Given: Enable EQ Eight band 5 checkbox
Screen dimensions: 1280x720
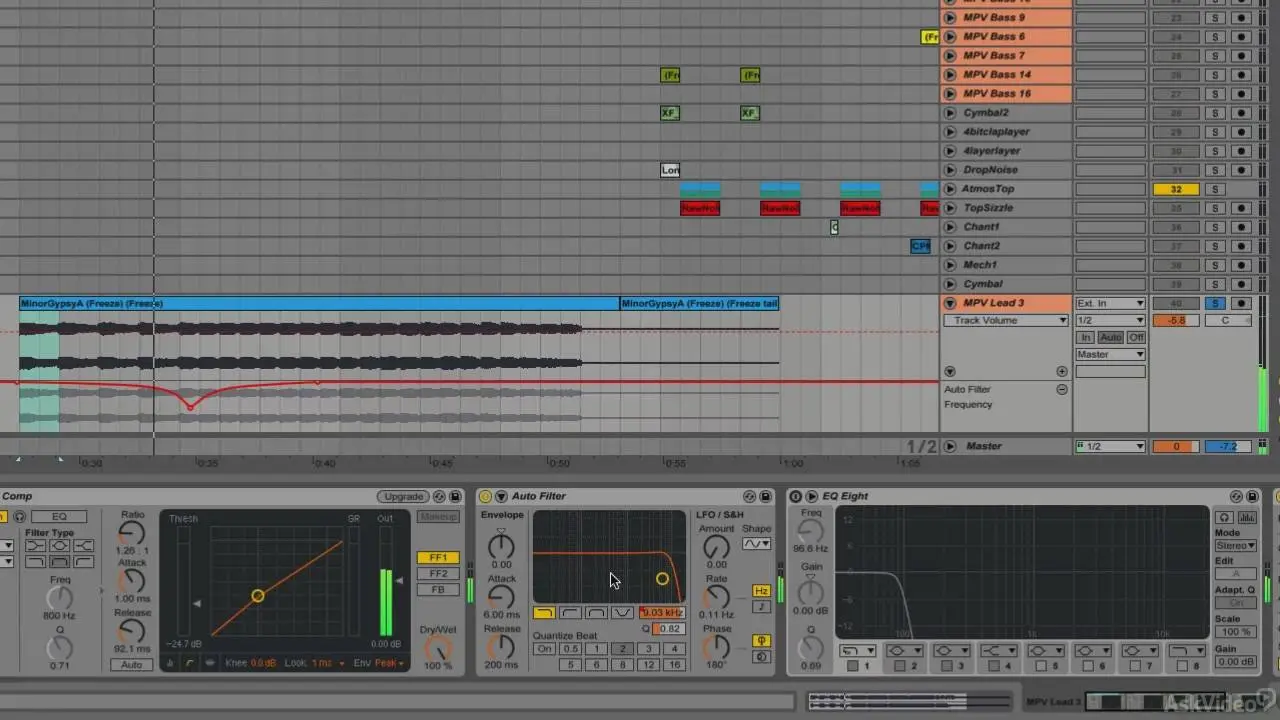Looking at the screenshot, I should 1040,666.
